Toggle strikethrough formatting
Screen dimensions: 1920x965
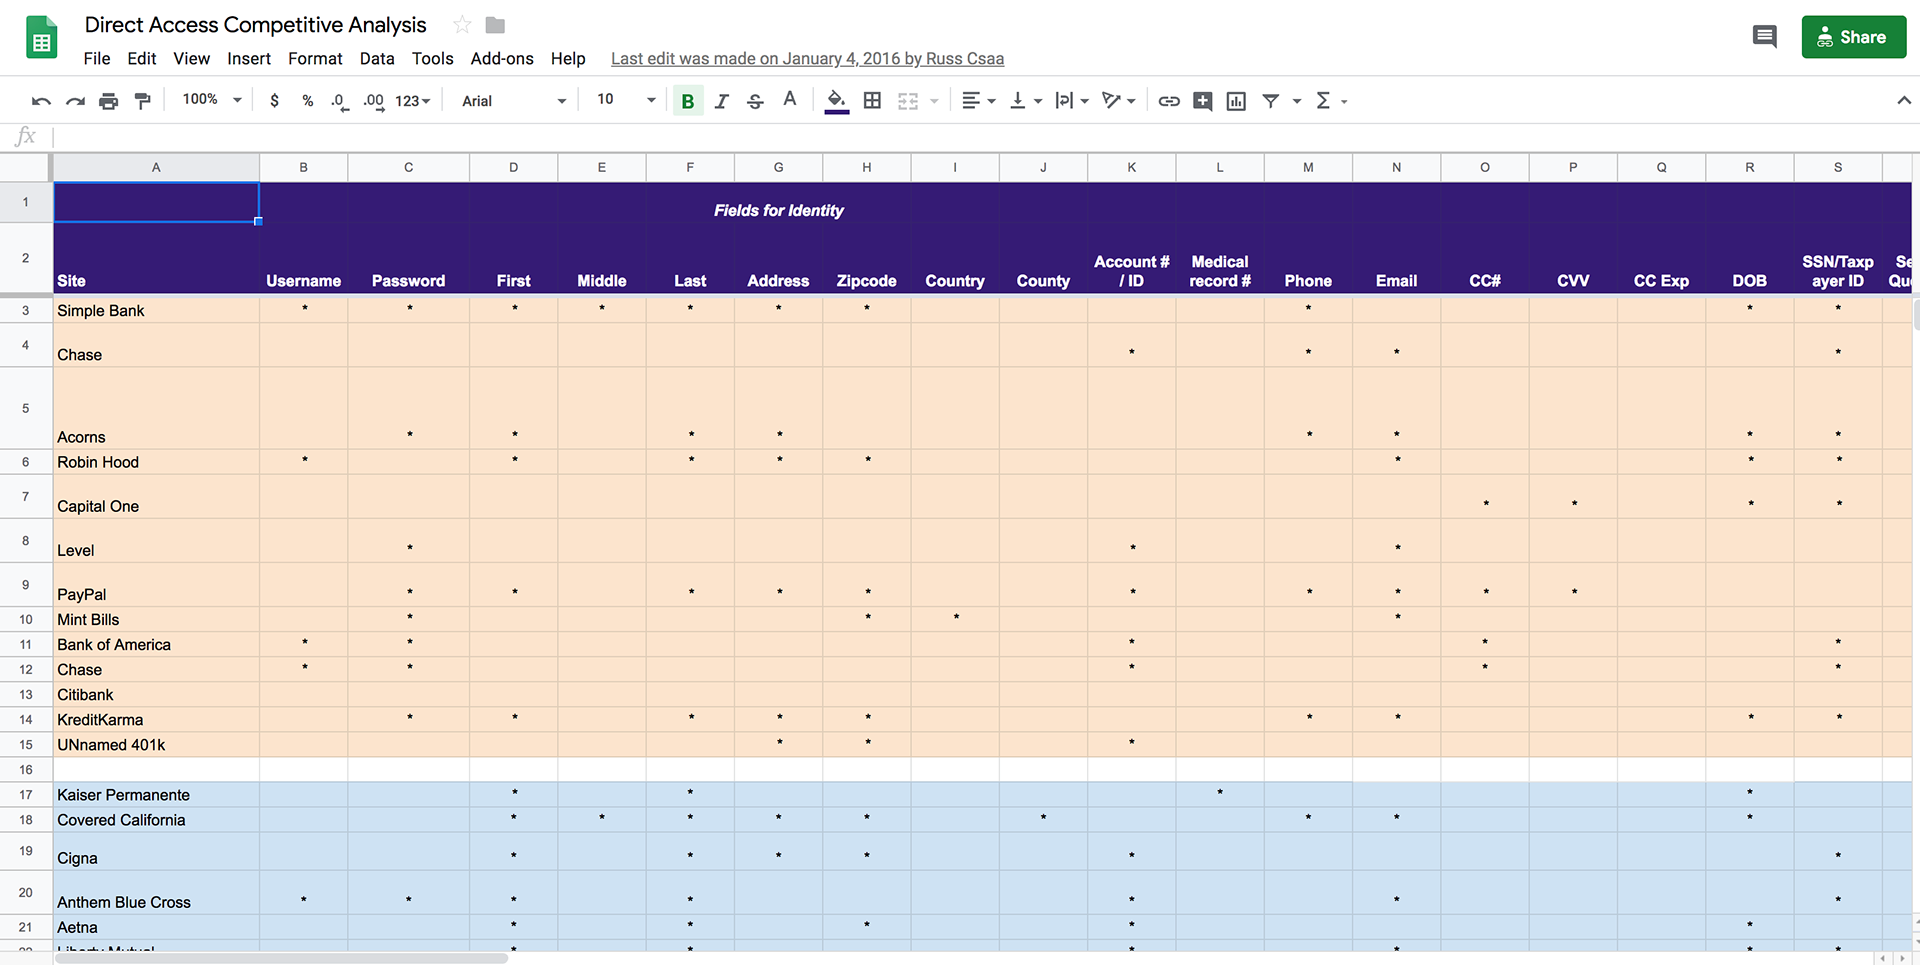point(755,101)
